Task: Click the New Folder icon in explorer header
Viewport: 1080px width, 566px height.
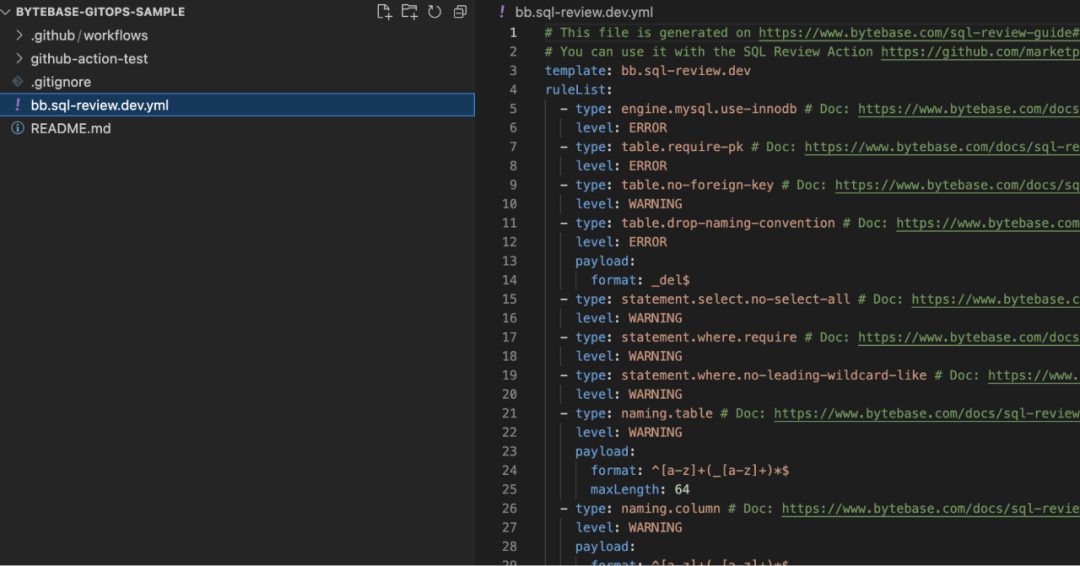Action: tap(410, 12)
